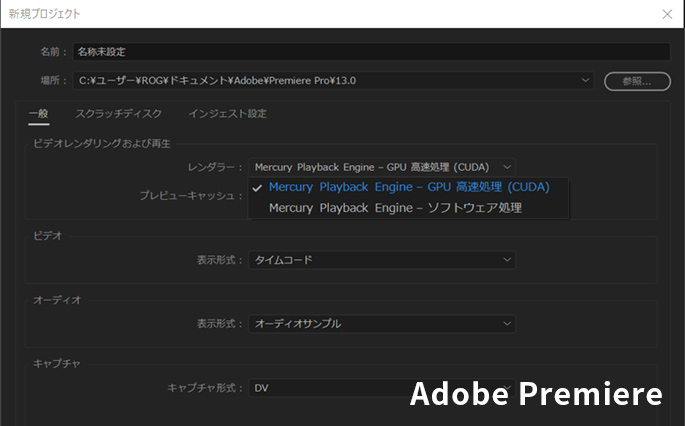Image resolution: width=685 pixels, height=426 pixels.
Task: Open the インジェスト設定 tab
Action: [228, 114]
